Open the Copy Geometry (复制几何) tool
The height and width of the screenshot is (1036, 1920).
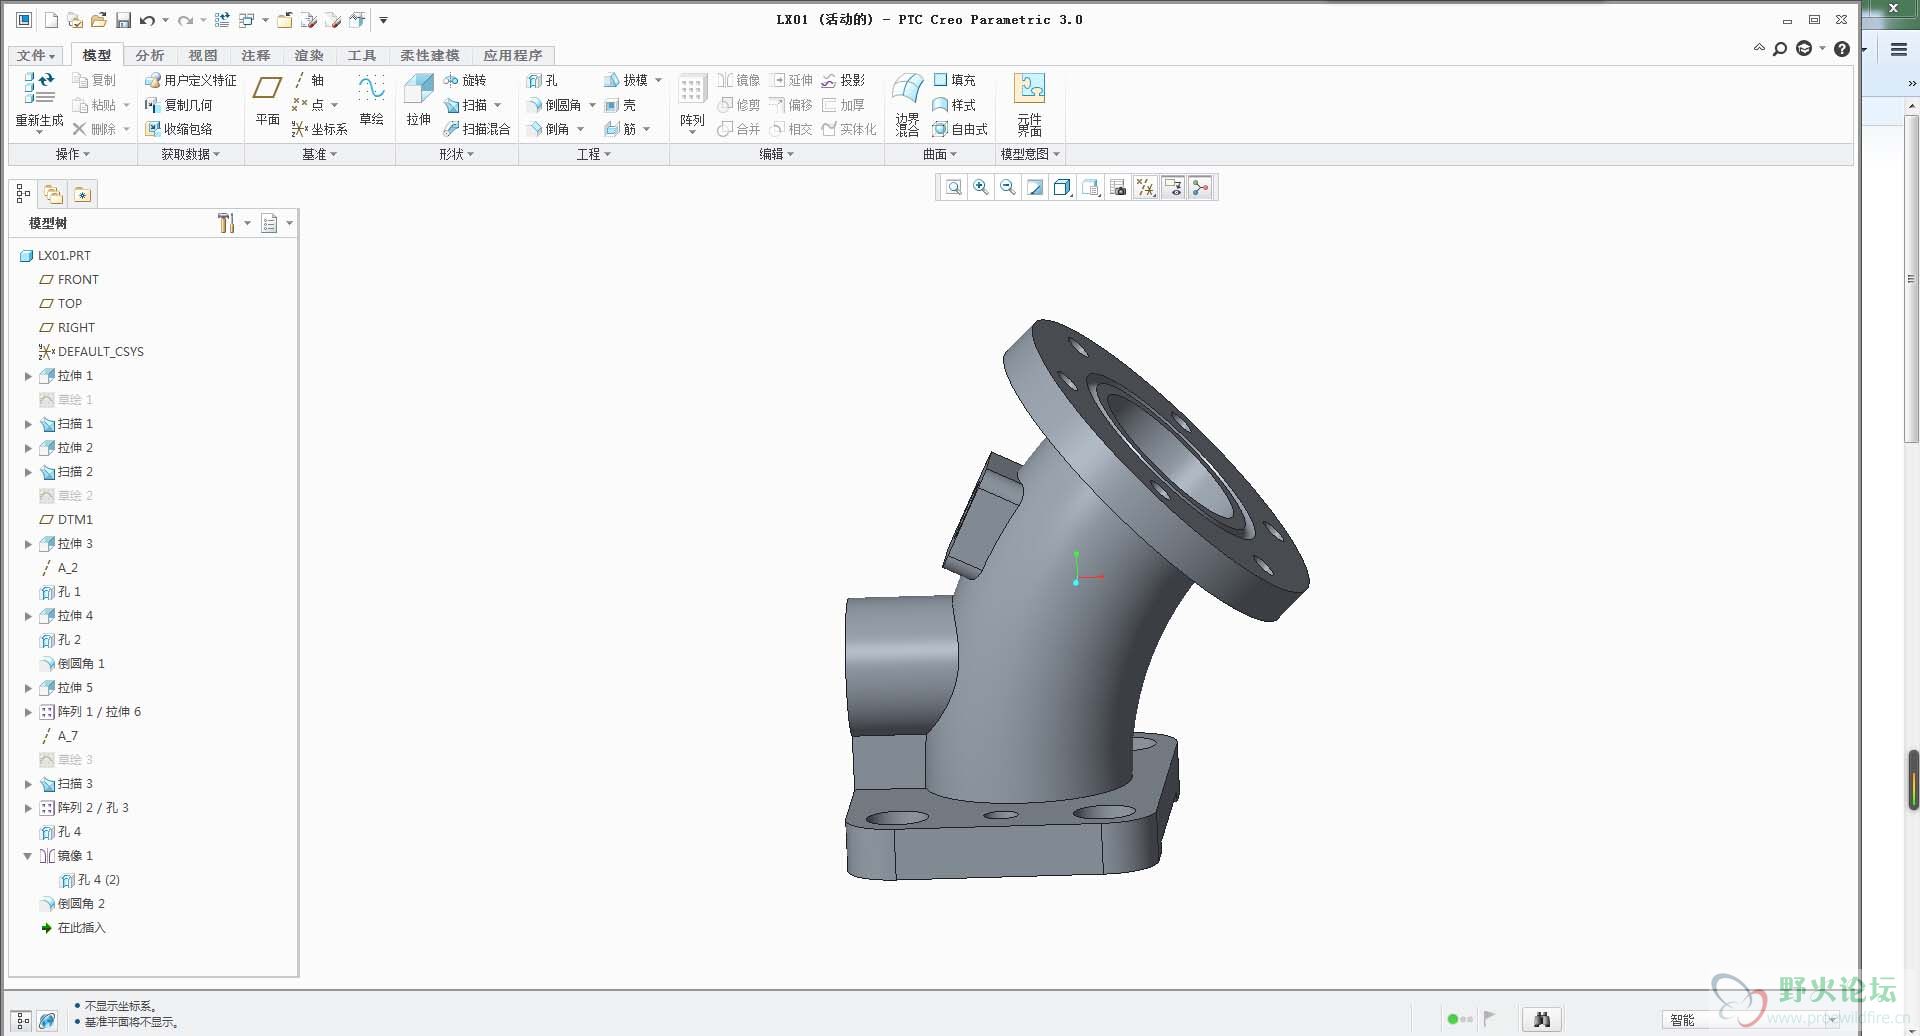tap(179, 105)
